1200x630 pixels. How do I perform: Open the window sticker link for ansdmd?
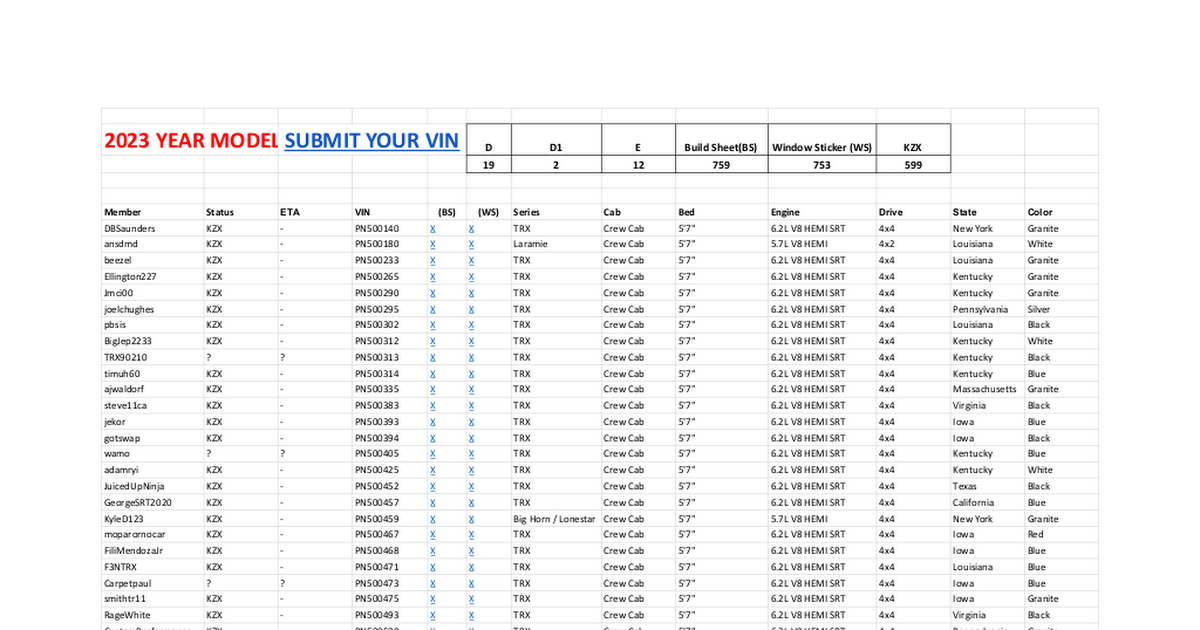(x=471, y=245)
